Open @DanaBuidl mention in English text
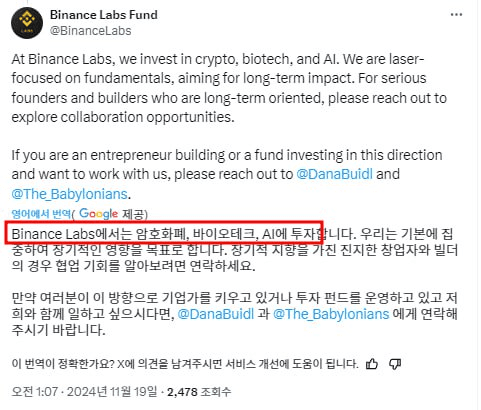This screenshot has width=481, height=410. [x=334, y=174]
